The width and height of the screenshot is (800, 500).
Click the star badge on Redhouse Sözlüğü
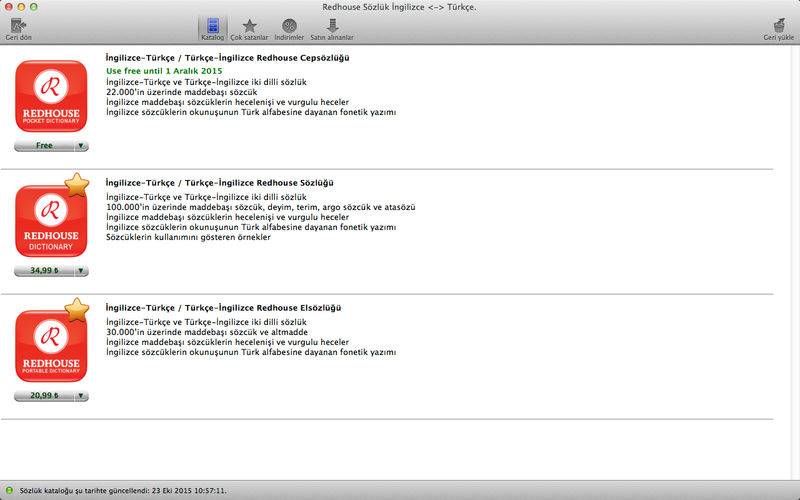click(77, 185)
